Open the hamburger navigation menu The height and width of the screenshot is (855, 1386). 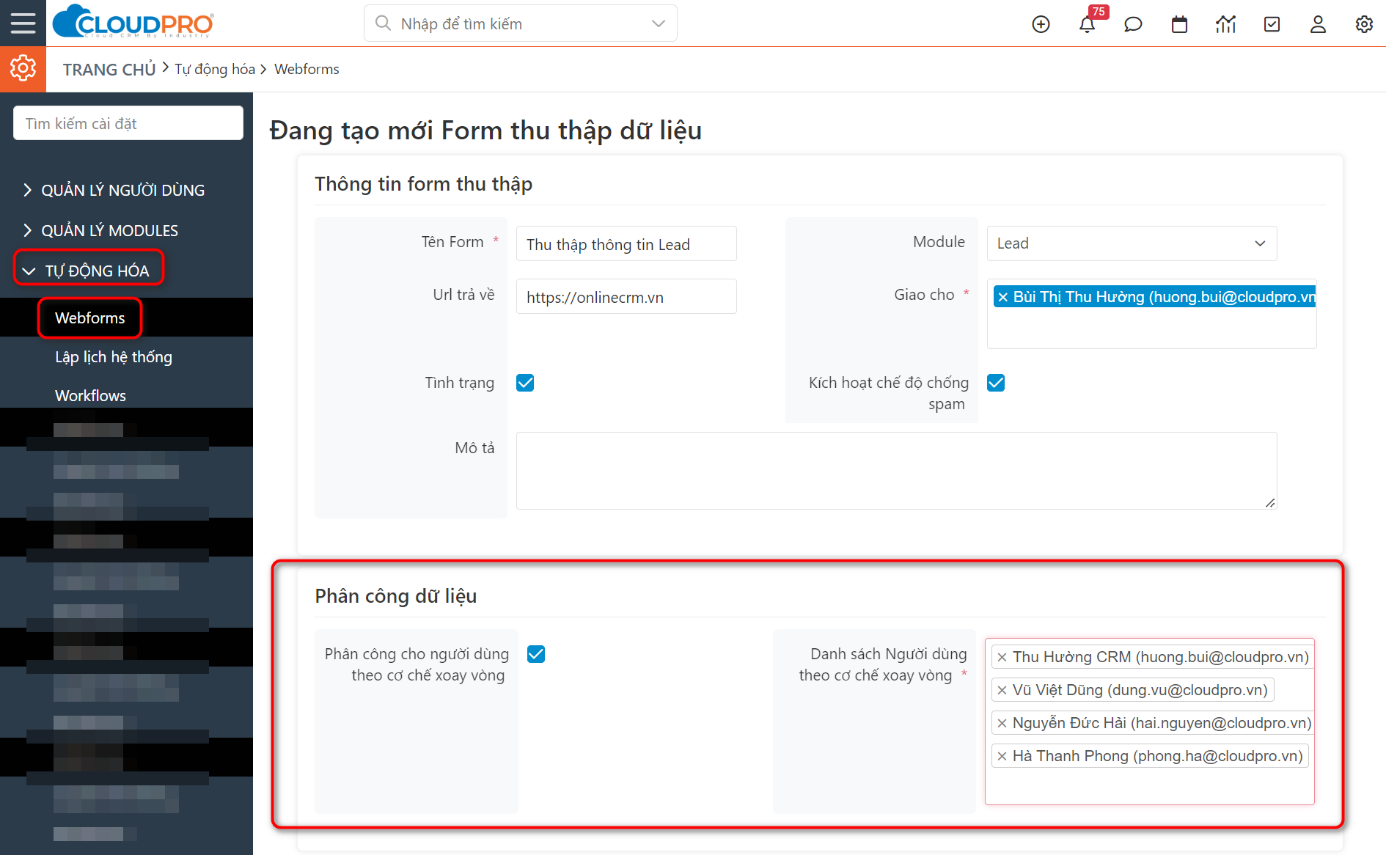tap(22, 23)
